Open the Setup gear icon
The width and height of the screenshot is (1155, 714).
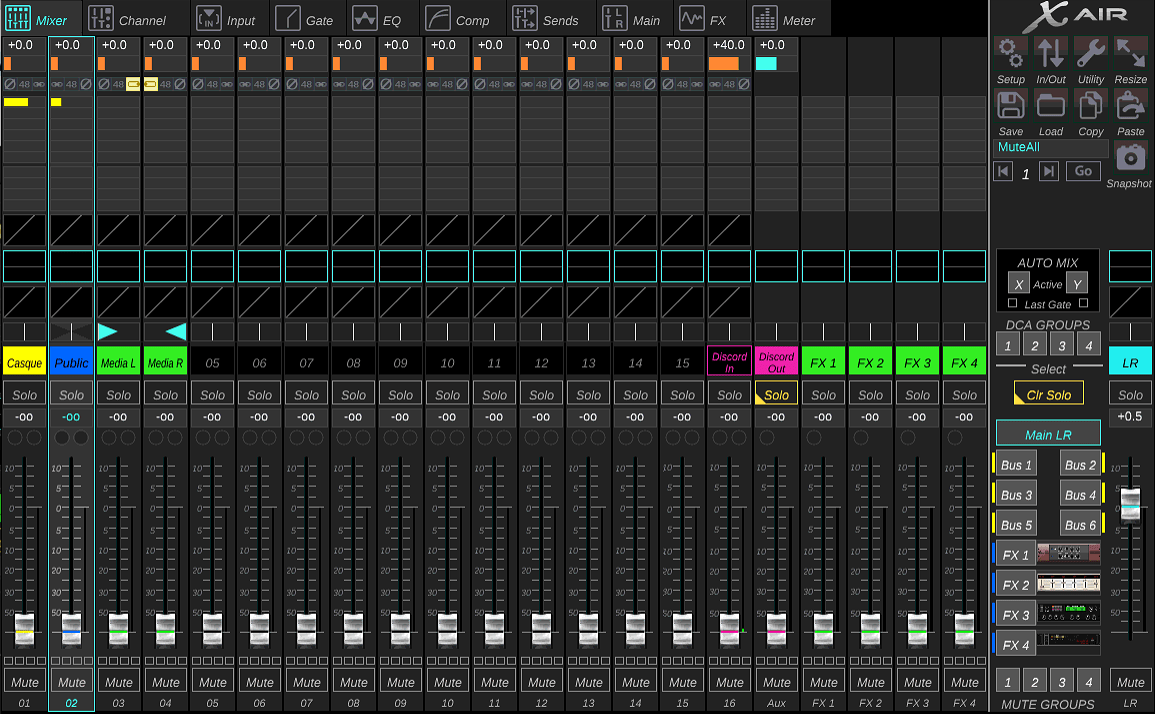[1011, 54]
